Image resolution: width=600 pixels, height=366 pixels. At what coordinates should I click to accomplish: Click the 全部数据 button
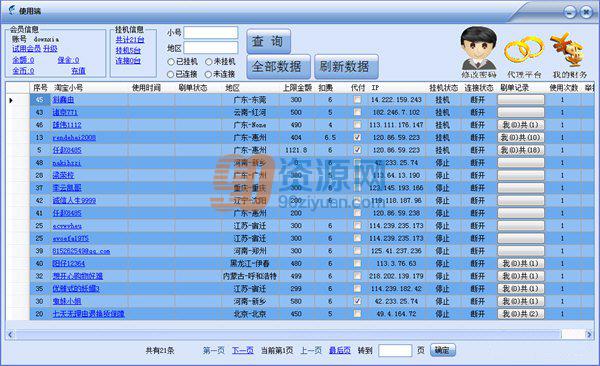point(276,67)
